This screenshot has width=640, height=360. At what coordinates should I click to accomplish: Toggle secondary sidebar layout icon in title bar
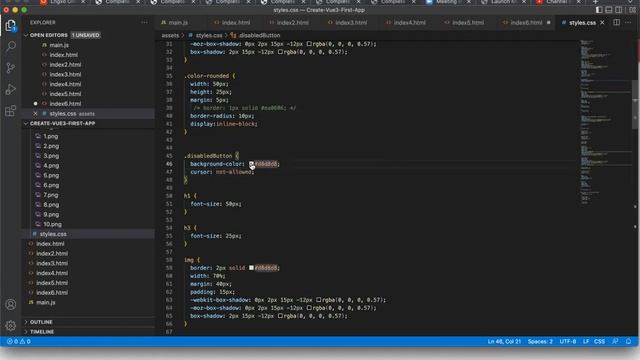pos(619,10)
